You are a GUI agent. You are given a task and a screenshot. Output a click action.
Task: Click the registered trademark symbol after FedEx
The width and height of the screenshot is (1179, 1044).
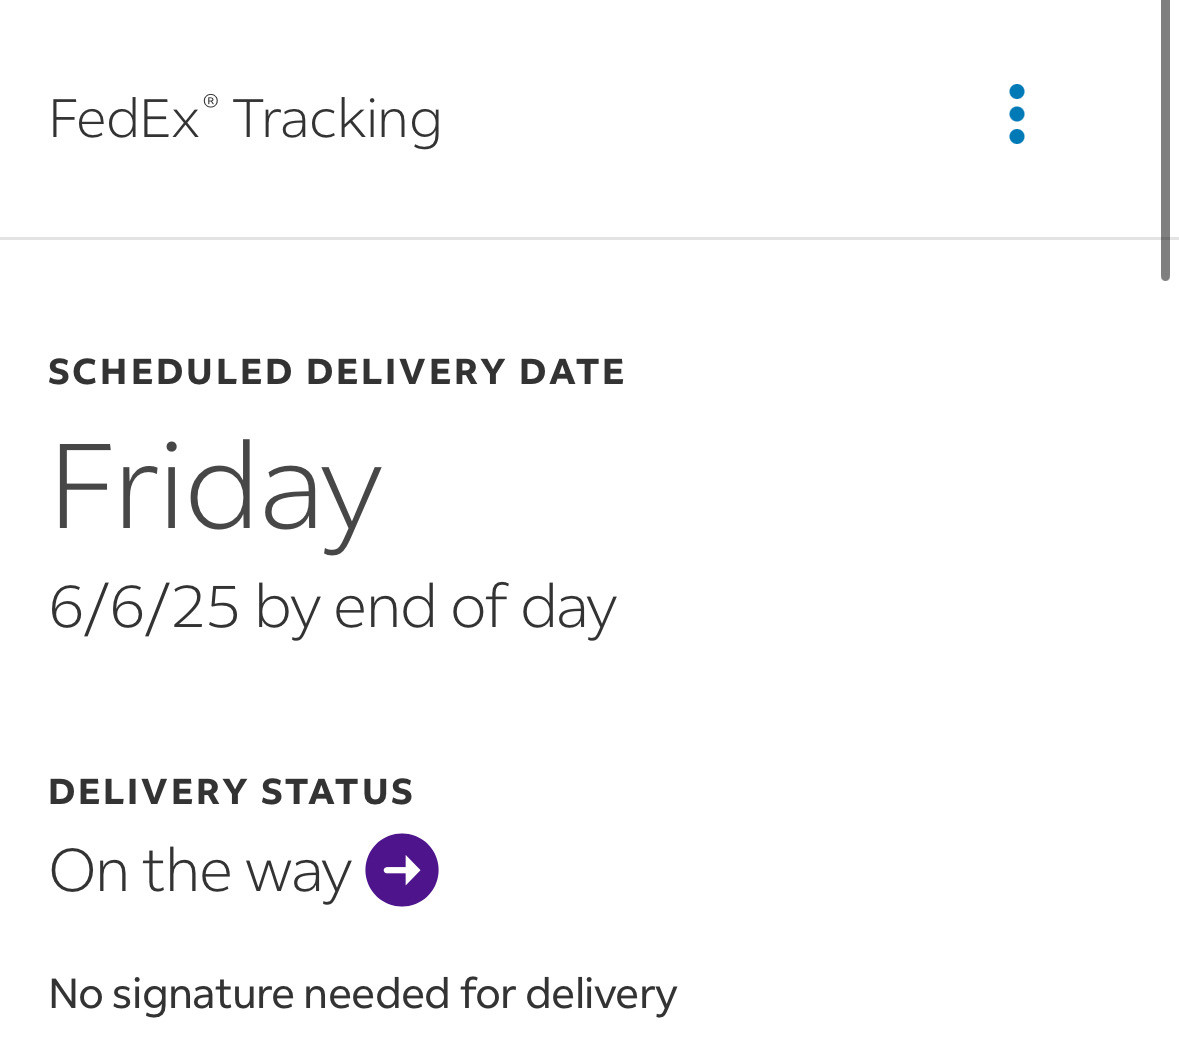coord(210,101)
